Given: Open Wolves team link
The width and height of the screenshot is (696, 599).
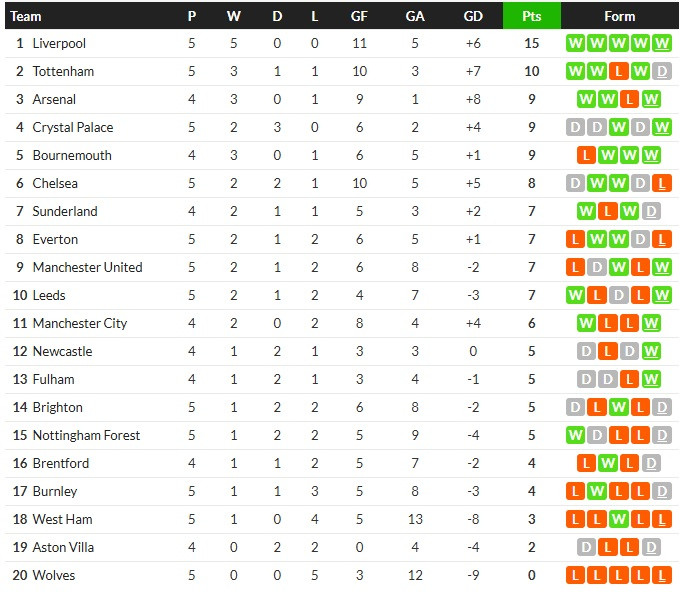Looking at the screenshot, I should 54,575.
